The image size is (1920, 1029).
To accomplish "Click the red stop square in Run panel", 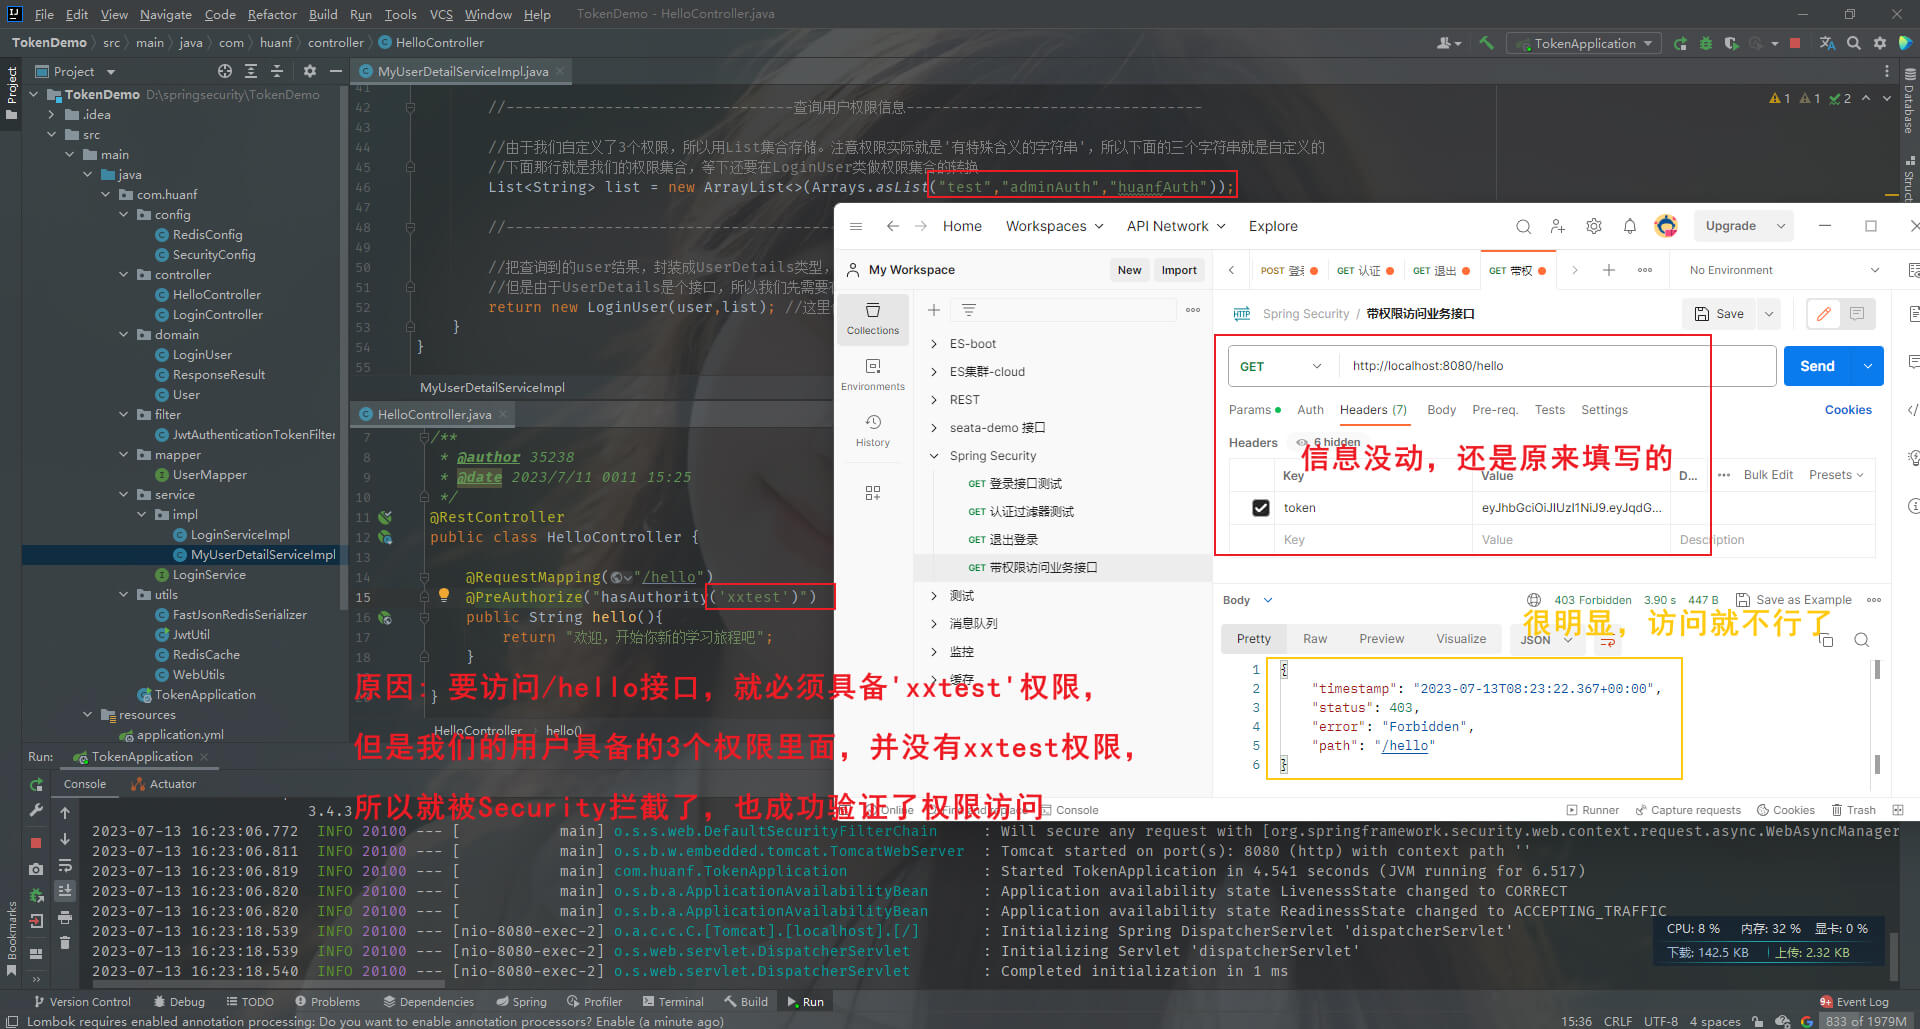I will tap(36, 842).
